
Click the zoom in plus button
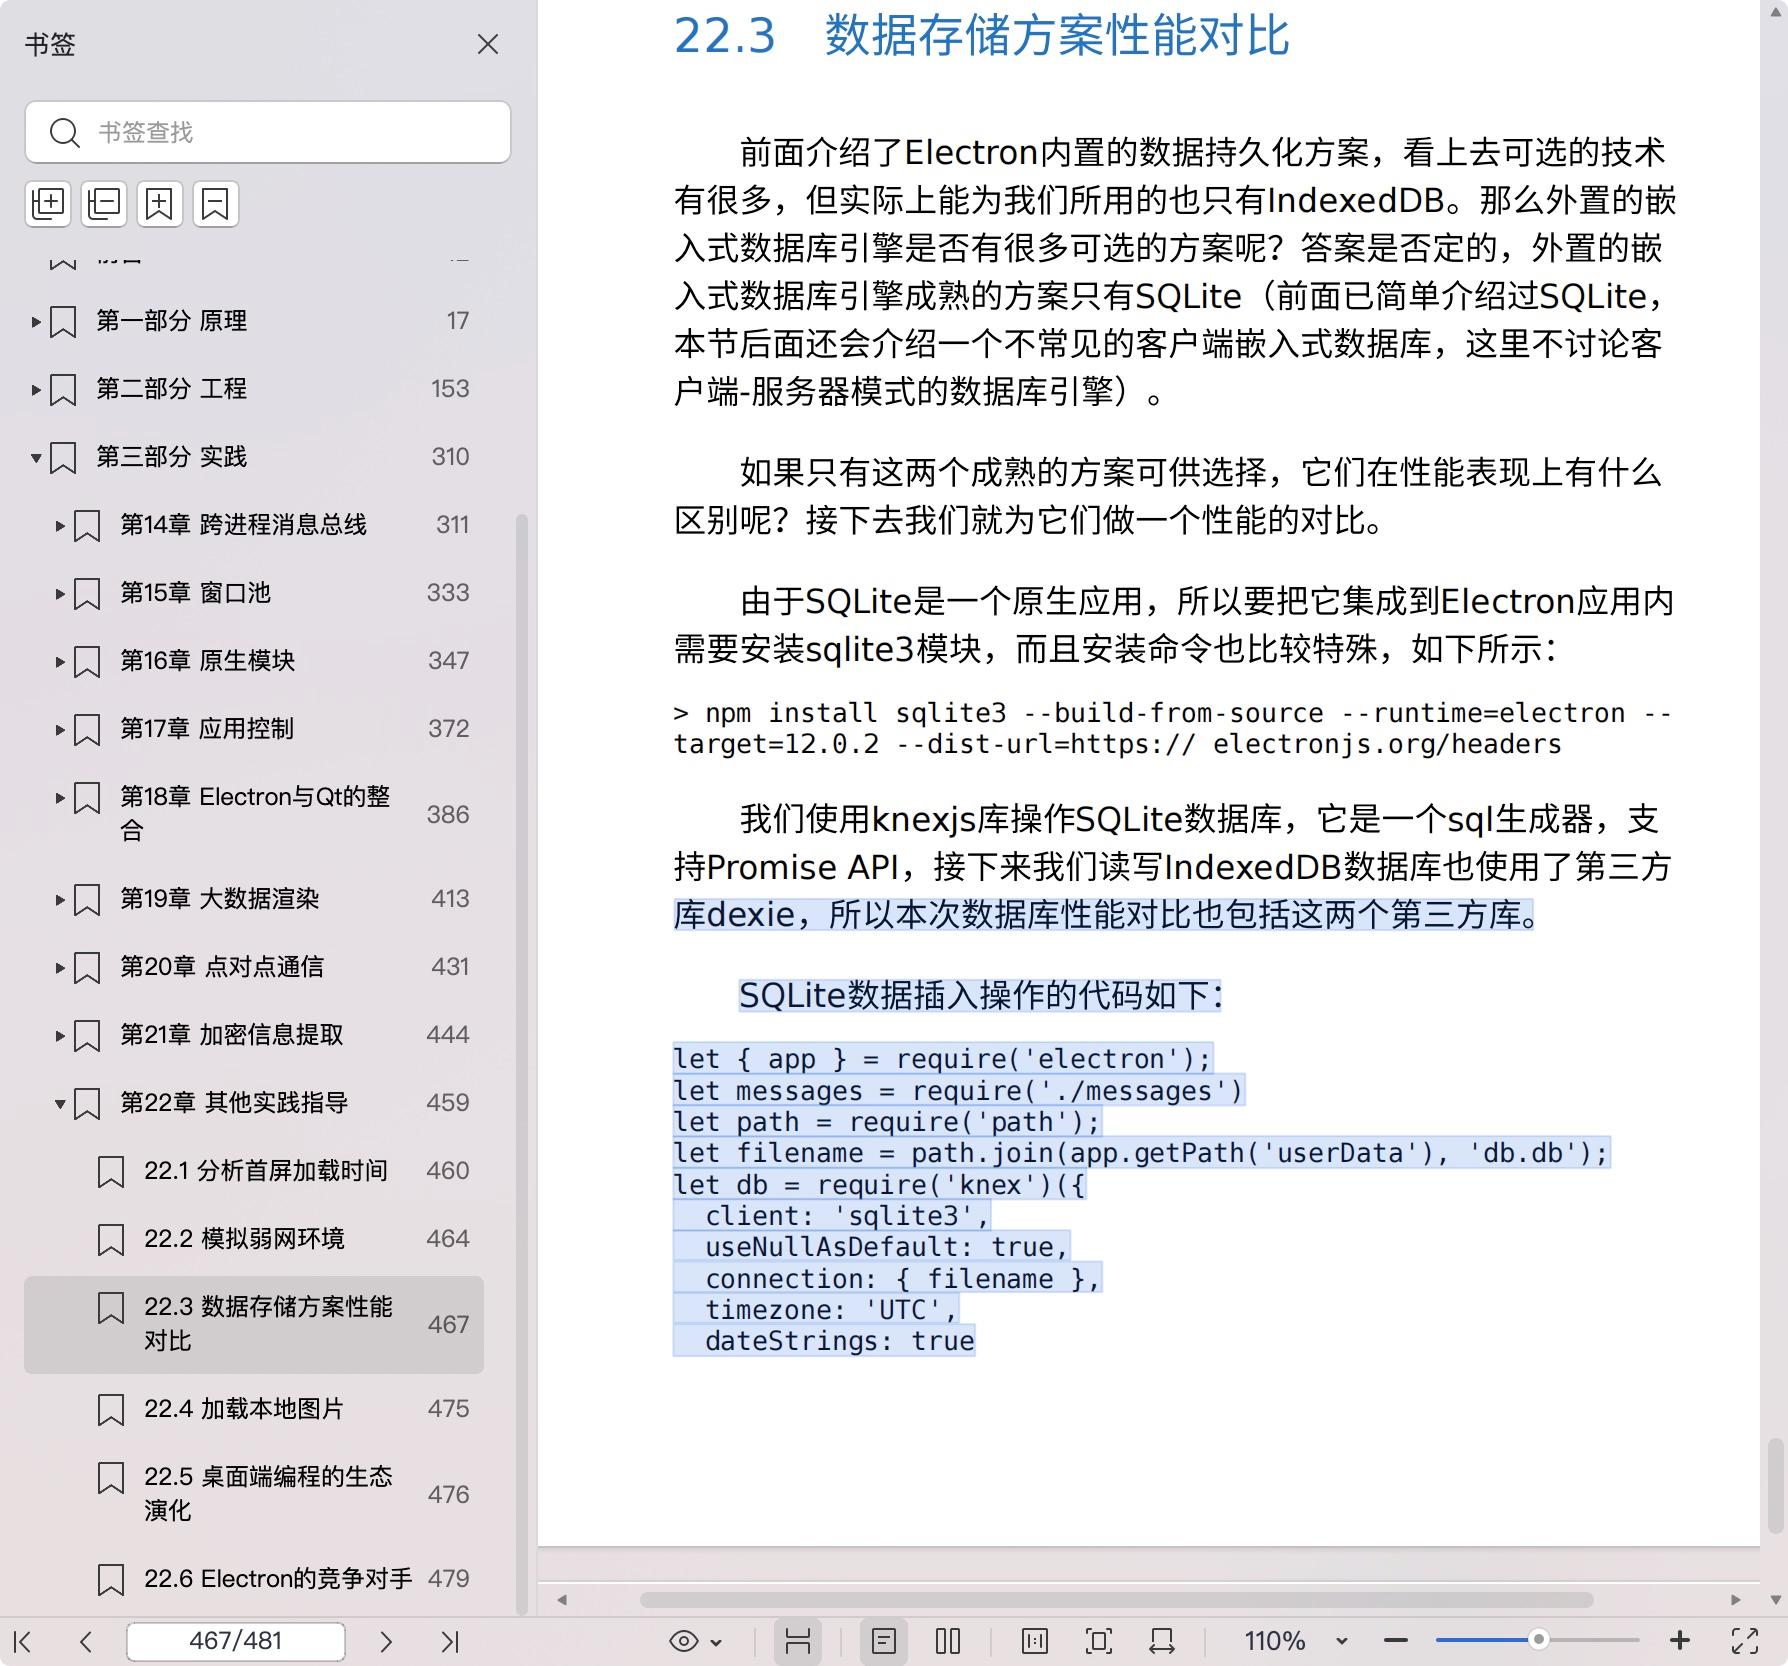[1680, 1641]
